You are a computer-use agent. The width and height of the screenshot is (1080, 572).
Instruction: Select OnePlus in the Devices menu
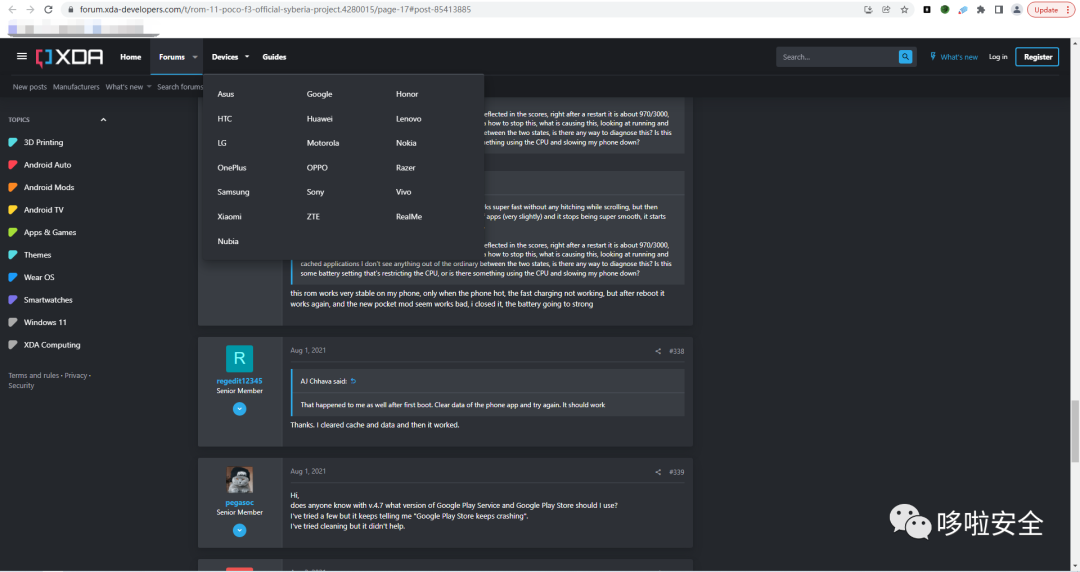click(x=232, y=168)
